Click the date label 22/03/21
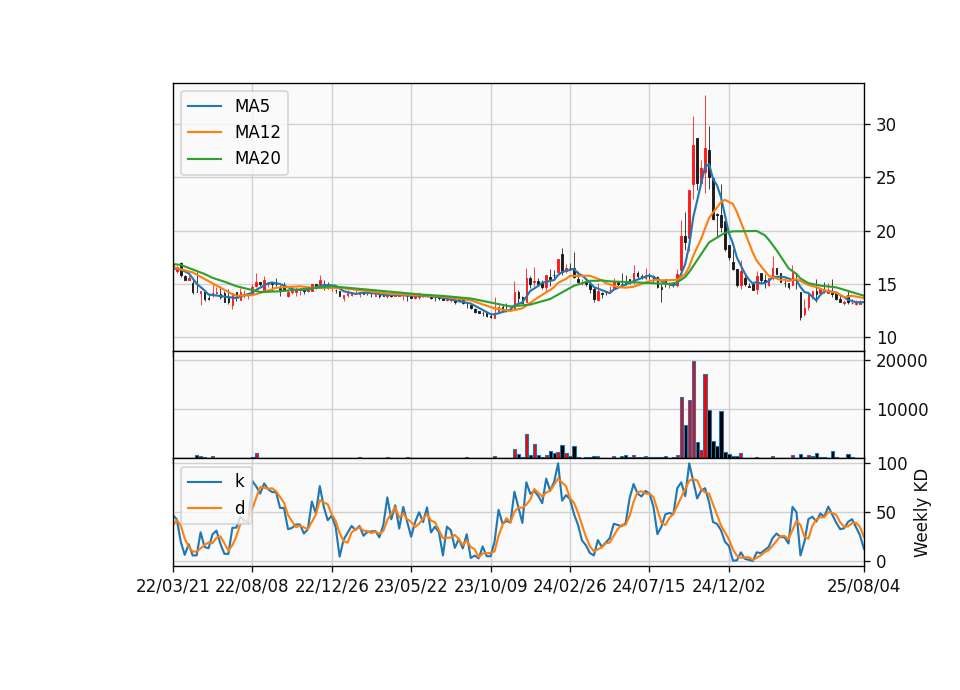This screenshot has height=690, width=960. (x=173, y=586)
